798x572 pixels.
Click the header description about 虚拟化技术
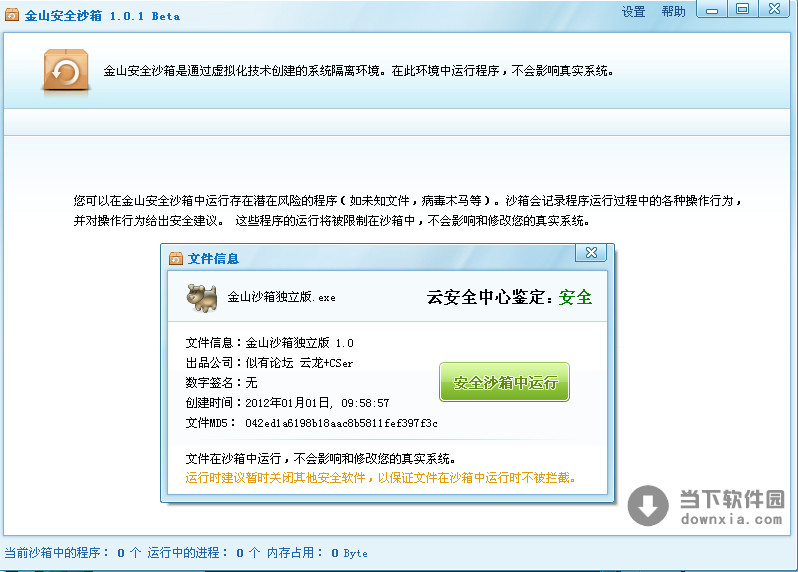point(358,71)
